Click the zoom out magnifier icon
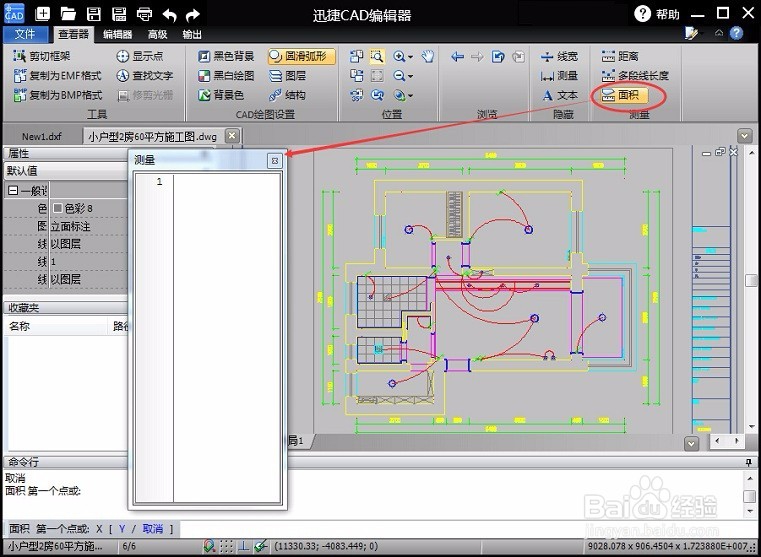The width and height of the screenshot is (761, 557). tap(399, 76)
